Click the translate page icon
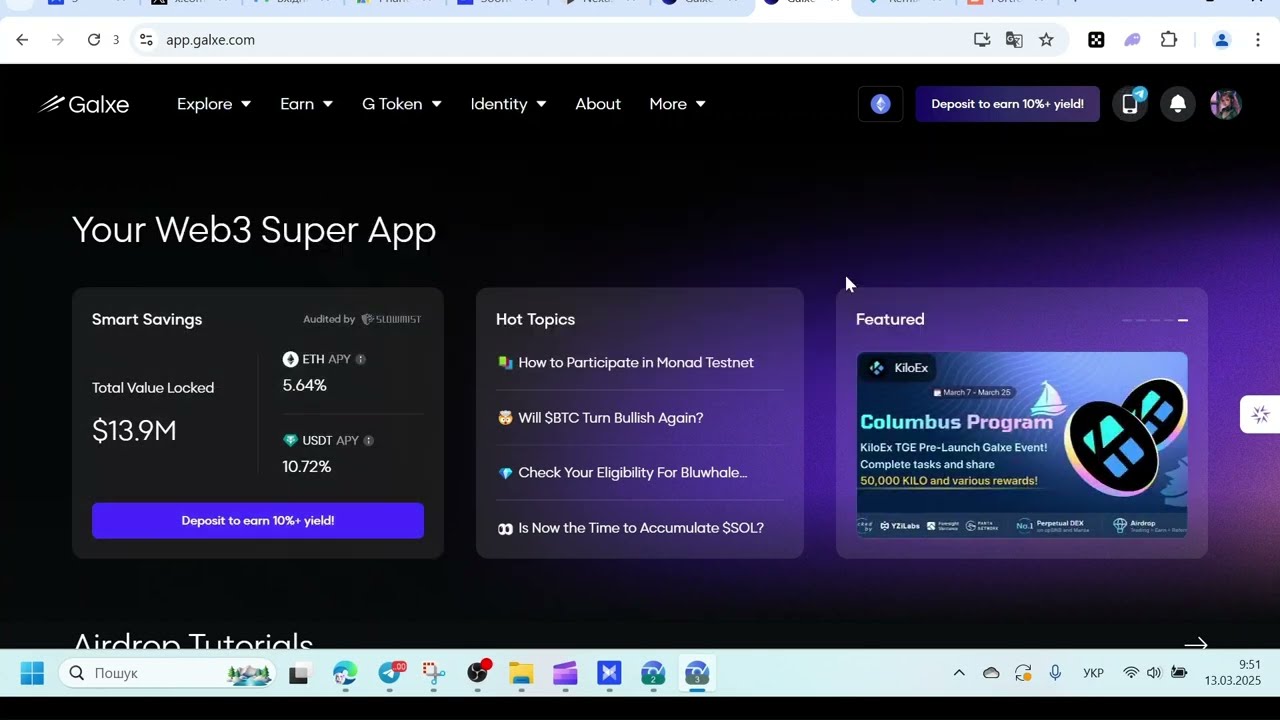This screenshot has height=720, width=1280. pyautogui.click(x=1014, y=40)
